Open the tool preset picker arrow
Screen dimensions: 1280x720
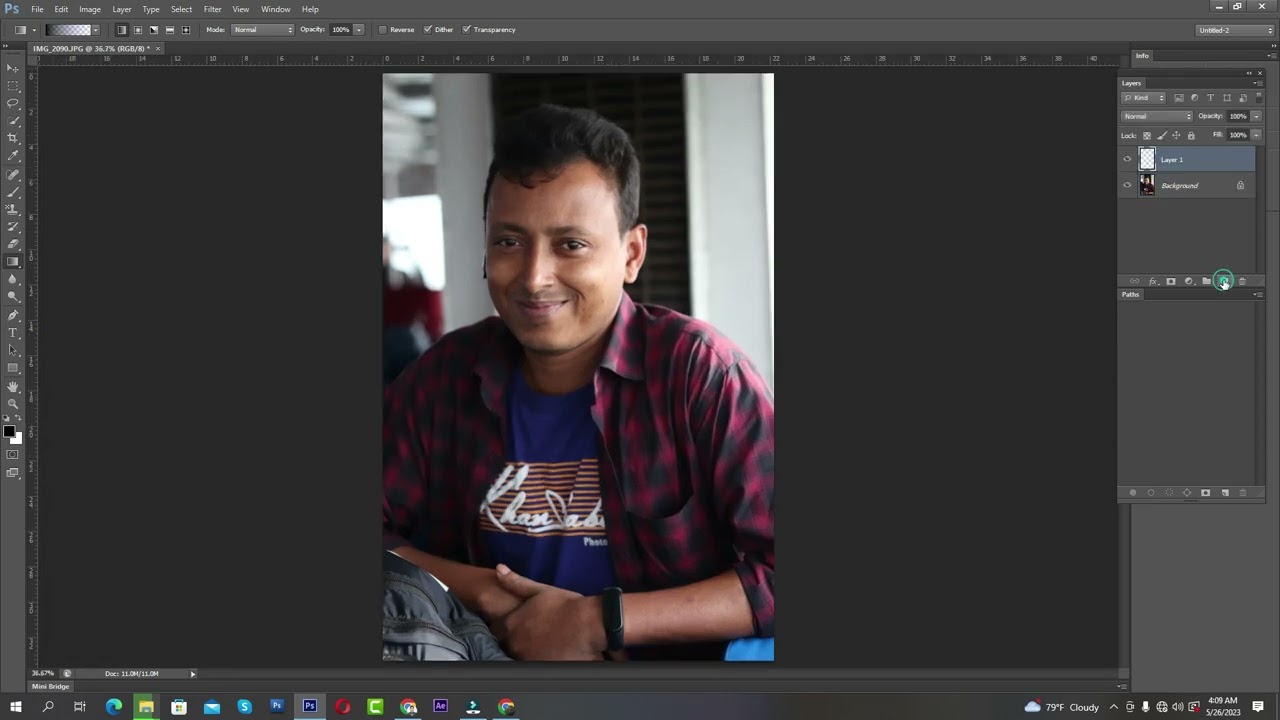(x=34, y=30)
